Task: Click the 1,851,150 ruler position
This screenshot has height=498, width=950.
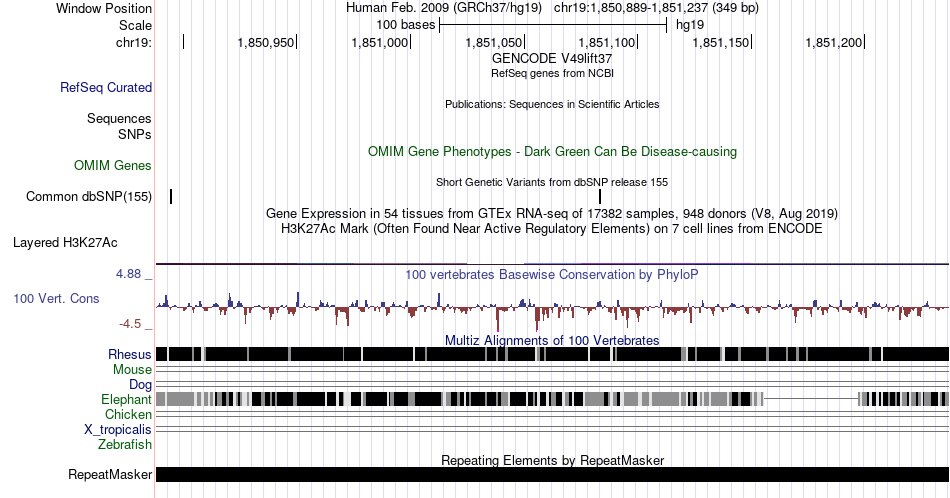Action: [720, 42]
